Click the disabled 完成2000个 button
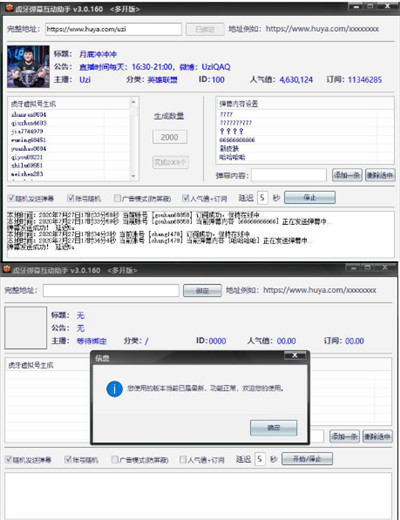The image size is (400, 520). (x=170, y=163)
